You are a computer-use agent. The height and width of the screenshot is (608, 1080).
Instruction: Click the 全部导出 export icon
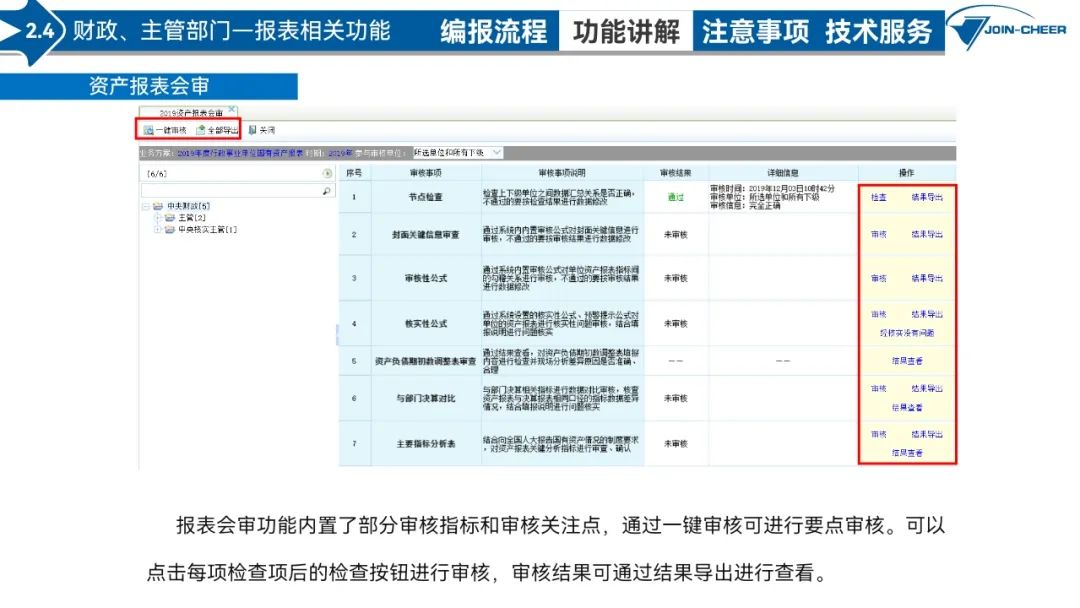tap(201, 130)
